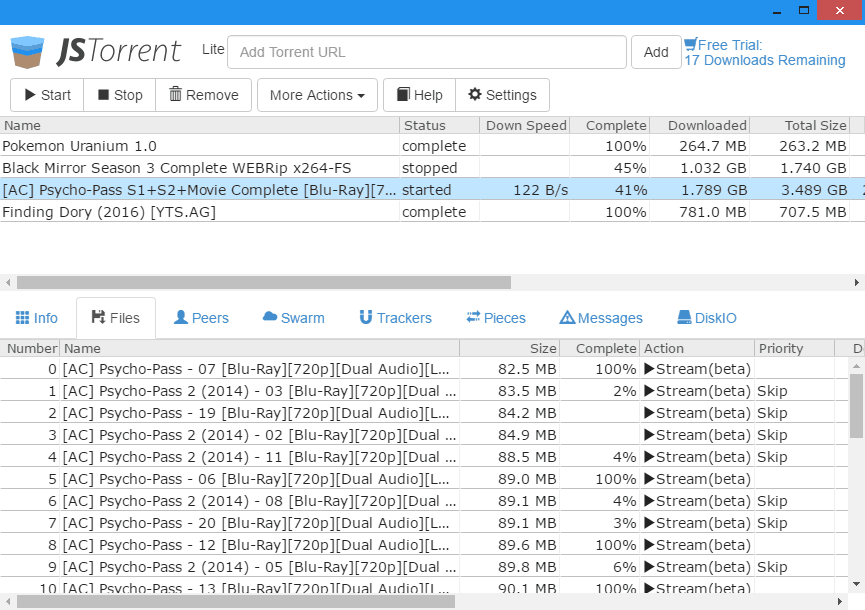This screenshot has height=610, width=865.
Task: Sort torrents by Name column header
Action: pos(200,125)
